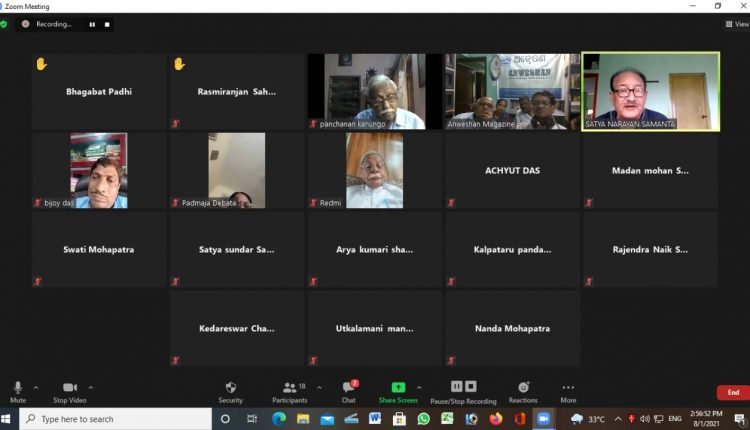750x430 pixels.
Task: Toggle Pause/Stop Recording in toolbar
Action: [x=462, y=390]
